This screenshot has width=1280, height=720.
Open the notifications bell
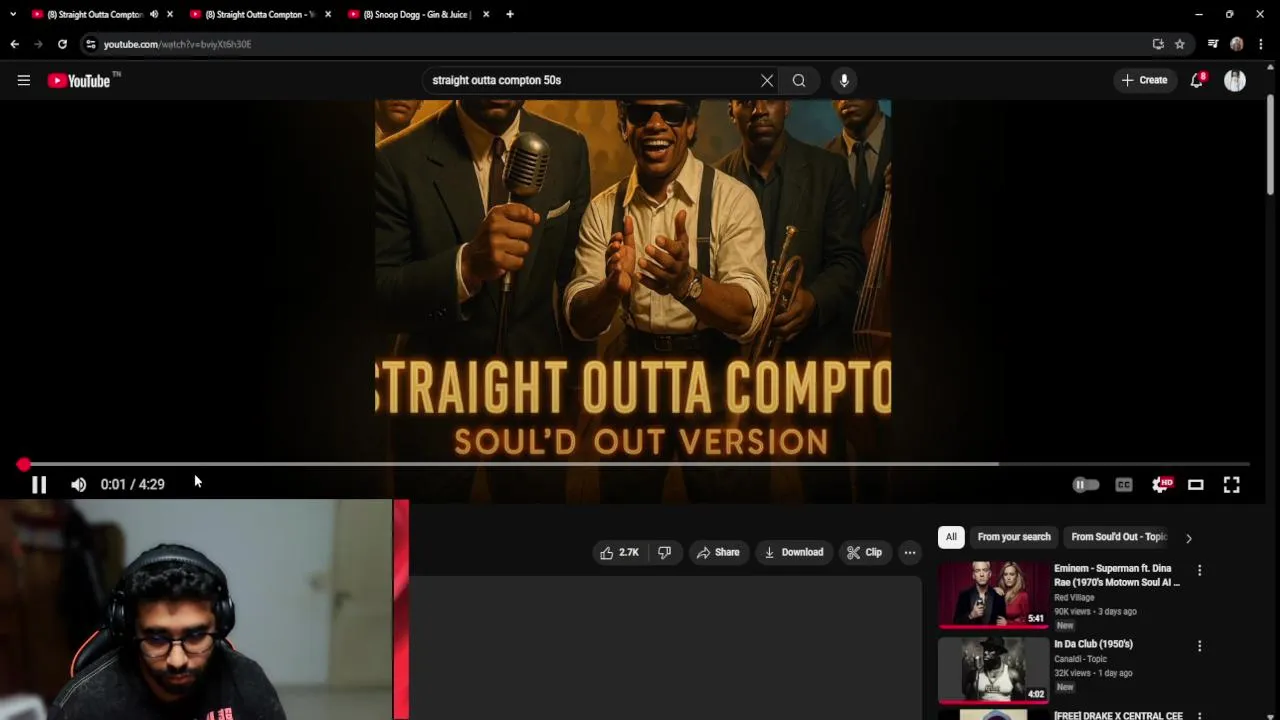click(1197, 80)
